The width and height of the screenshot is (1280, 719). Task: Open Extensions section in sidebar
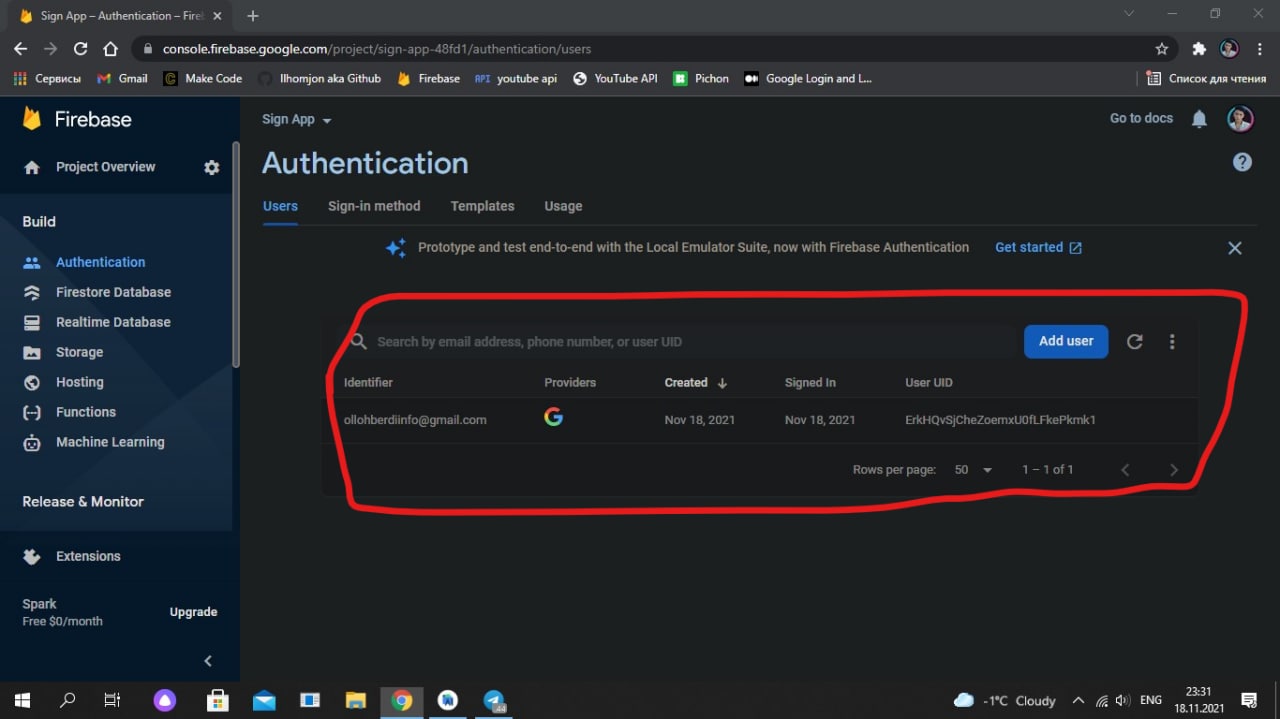point(88,556)
